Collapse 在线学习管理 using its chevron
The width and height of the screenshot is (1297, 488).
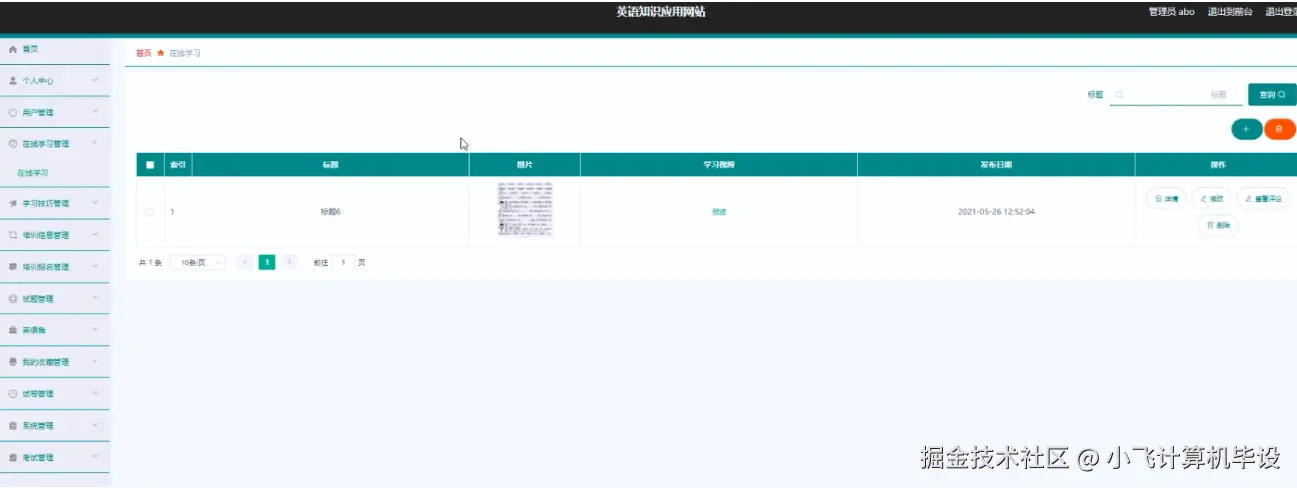(x=95, y=144)
